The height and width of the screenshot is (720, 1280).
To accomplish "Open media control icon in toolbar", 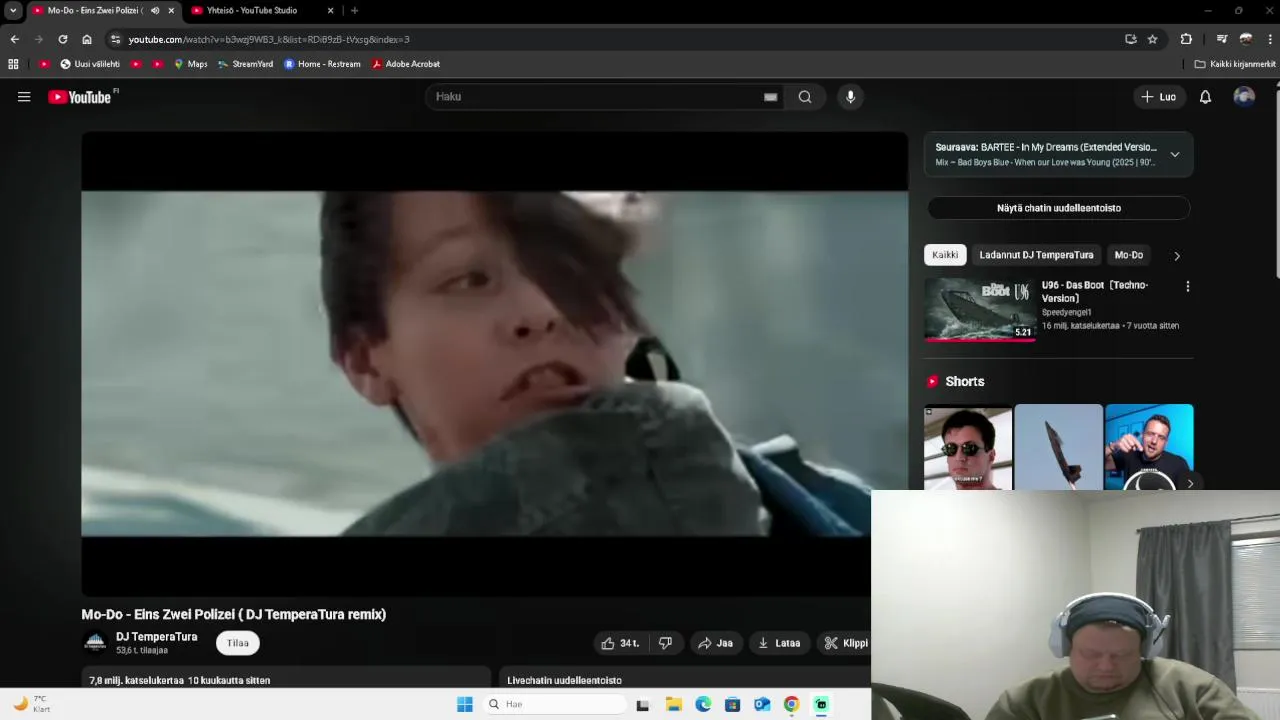I will click(1221, 39).
